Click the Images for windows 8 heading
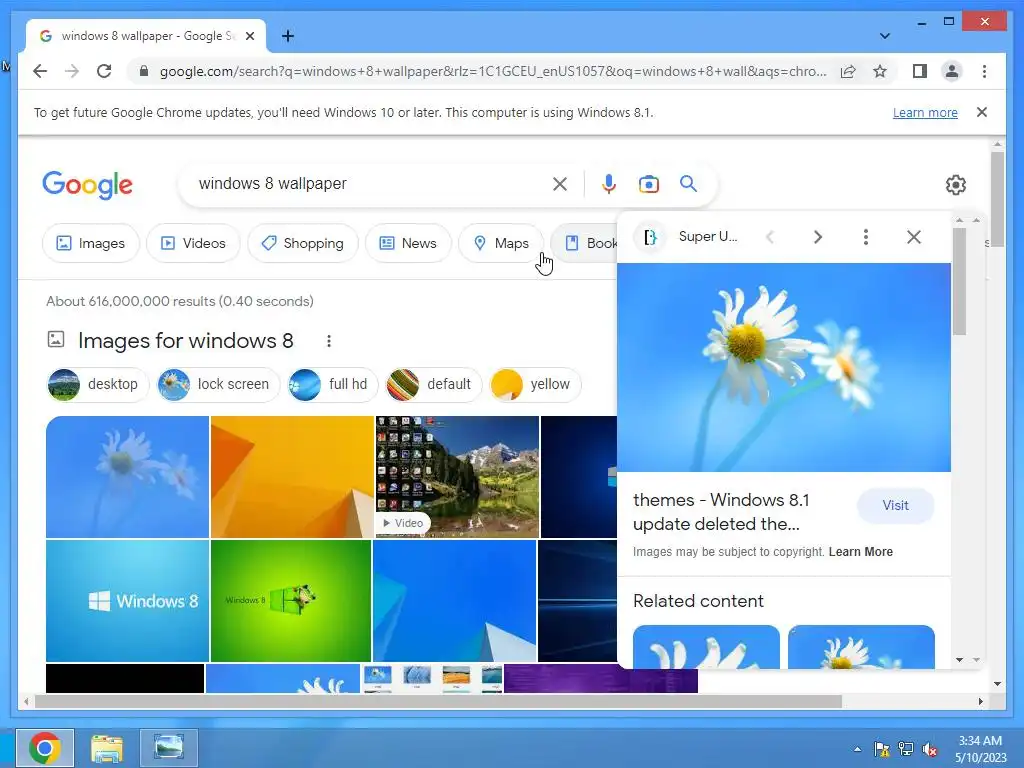This screenshot has width=1024, height=768. pos(185,341)
